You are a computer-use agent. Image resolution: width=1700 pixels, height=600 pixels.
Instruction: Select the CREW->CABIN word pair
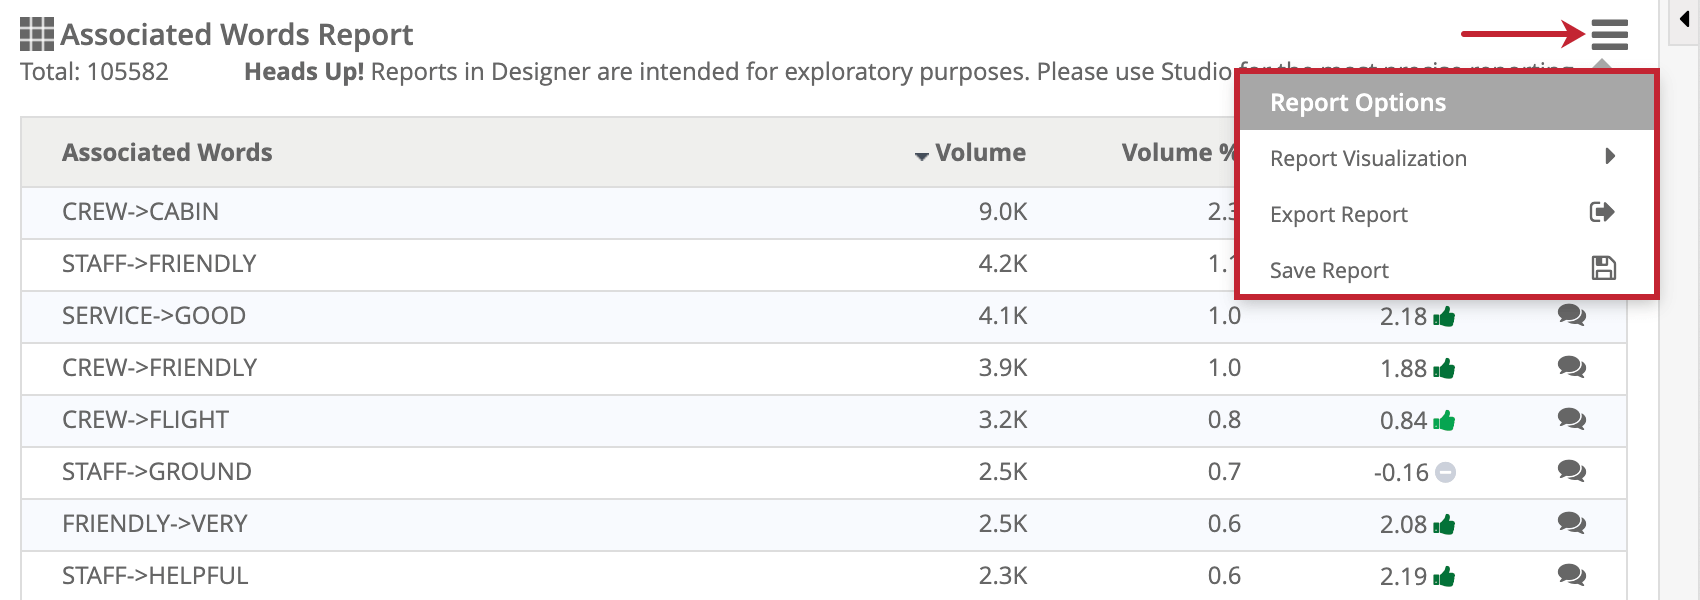(140, 212)
